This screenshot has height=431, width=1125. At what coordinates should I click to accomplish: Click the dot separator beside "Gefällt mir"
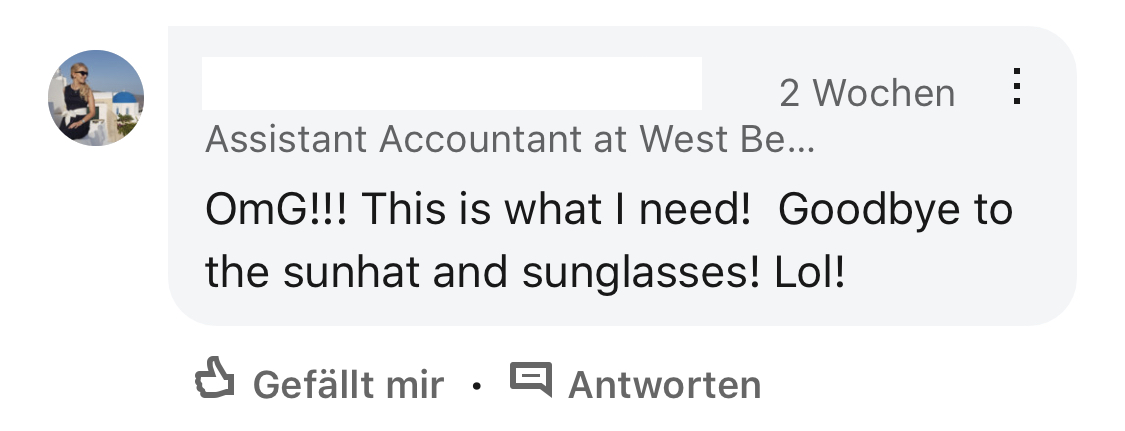click(x=477, y=384)
